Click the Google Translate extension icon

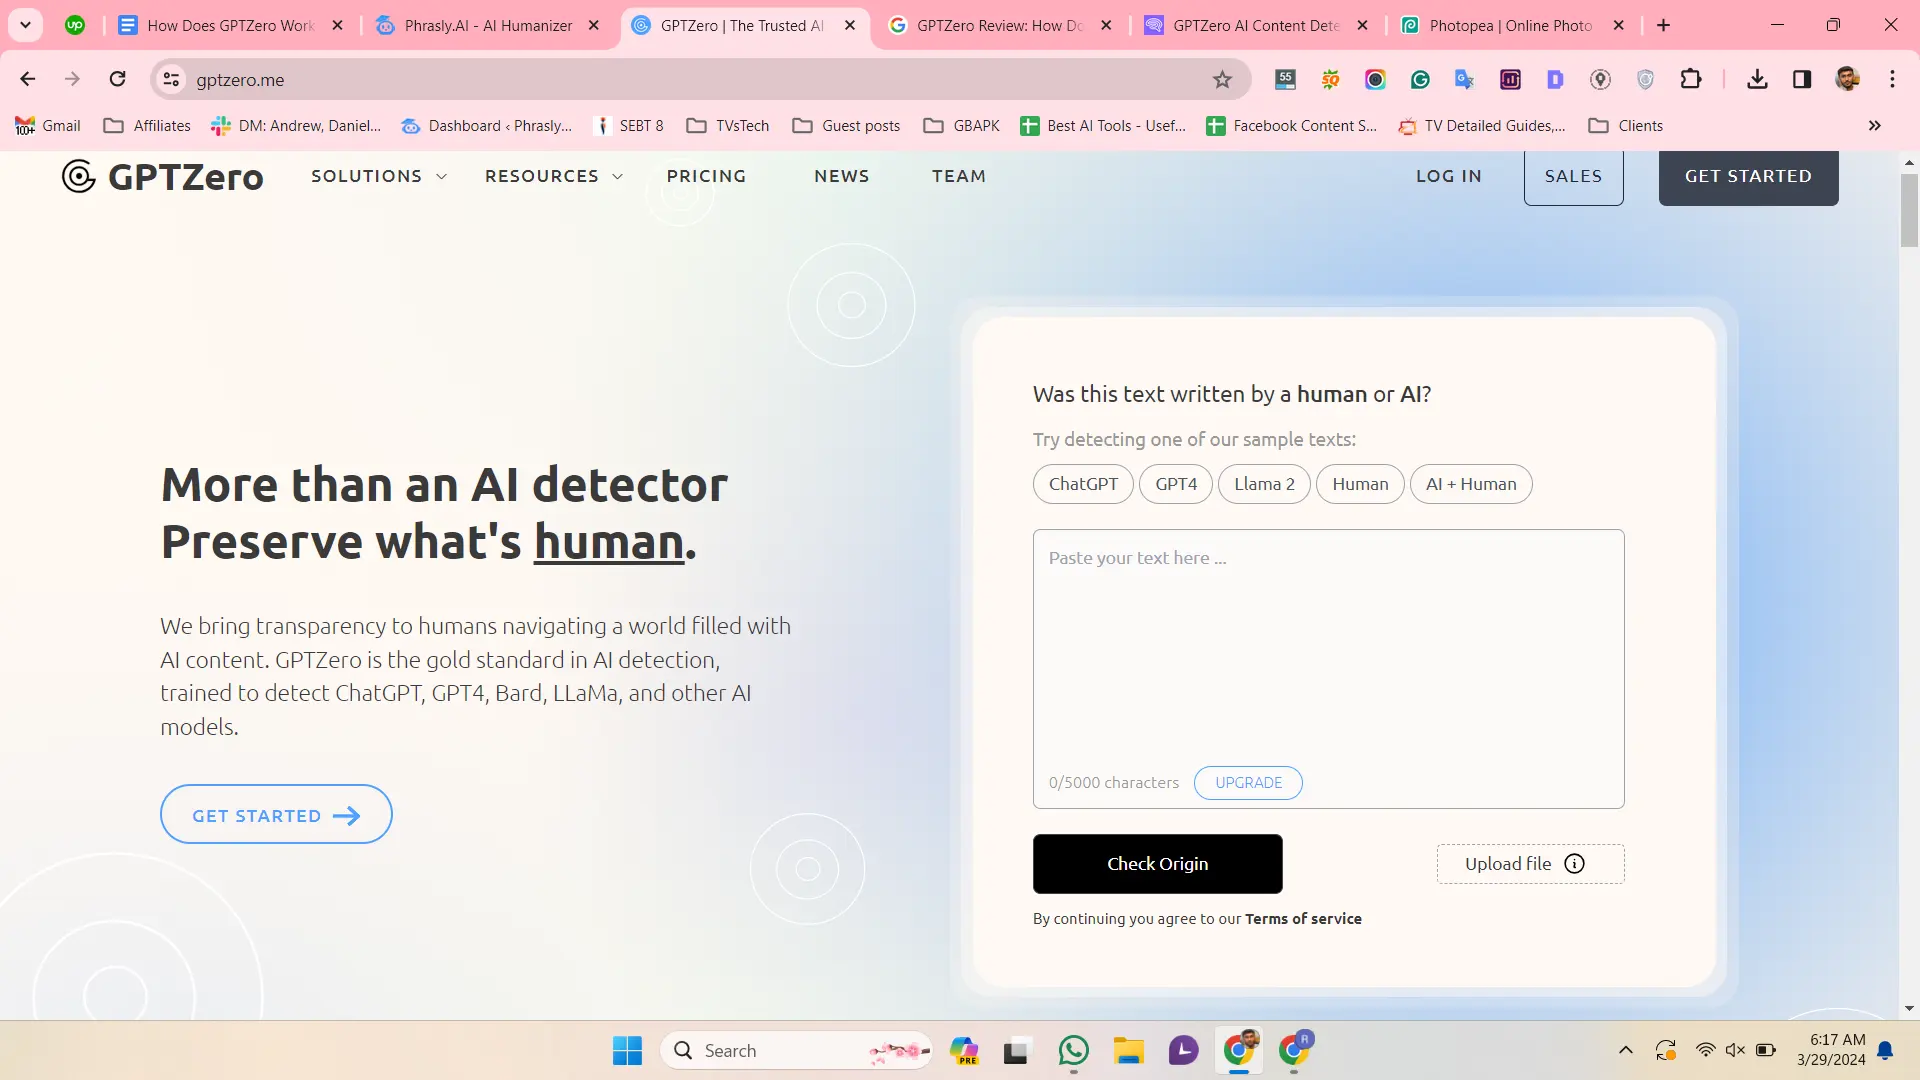tap(1465, 79)
